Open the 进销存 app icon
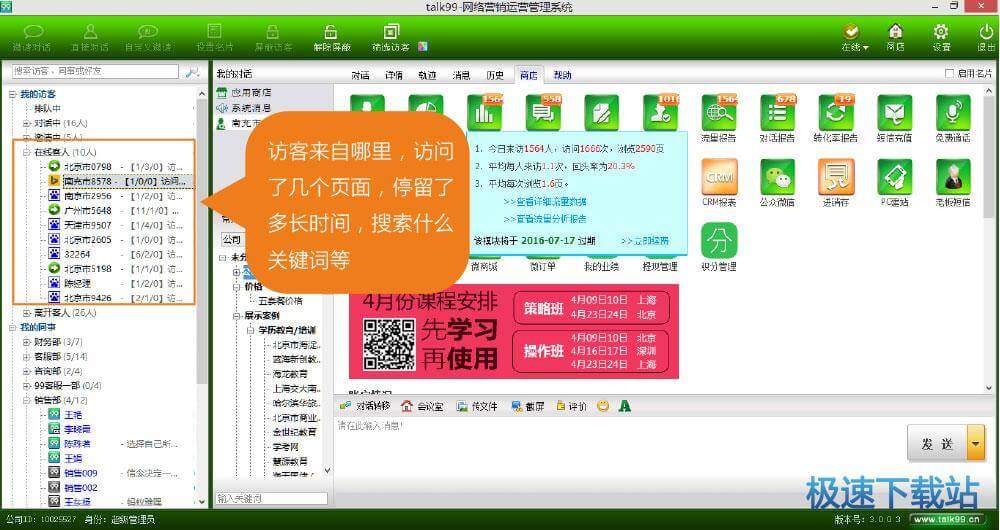 point(836,177)
